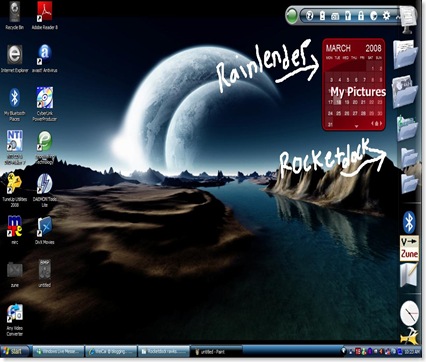Open the computer monitor icon atop RocketDock

point(408,19)
